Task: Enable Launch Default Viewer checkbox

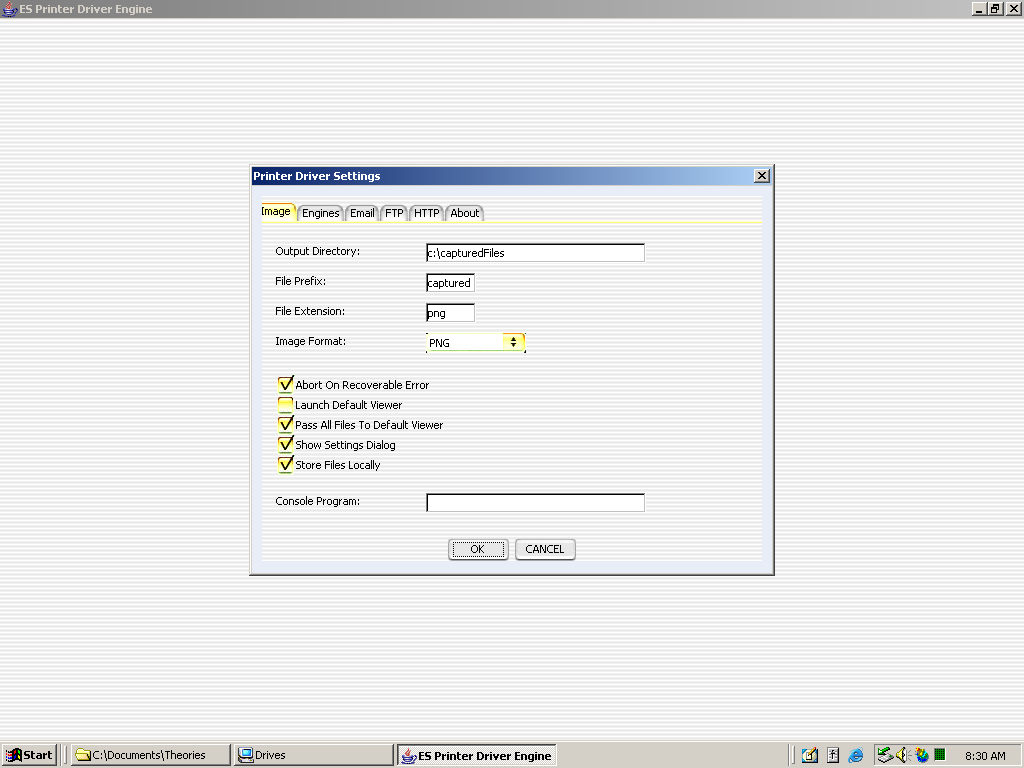Action: pos(286,405)
